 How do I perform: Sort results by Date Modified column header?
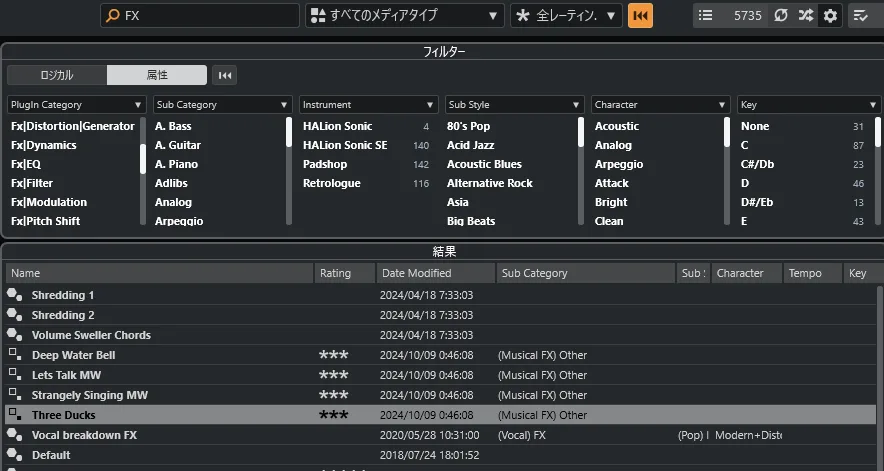click(435, 273)
